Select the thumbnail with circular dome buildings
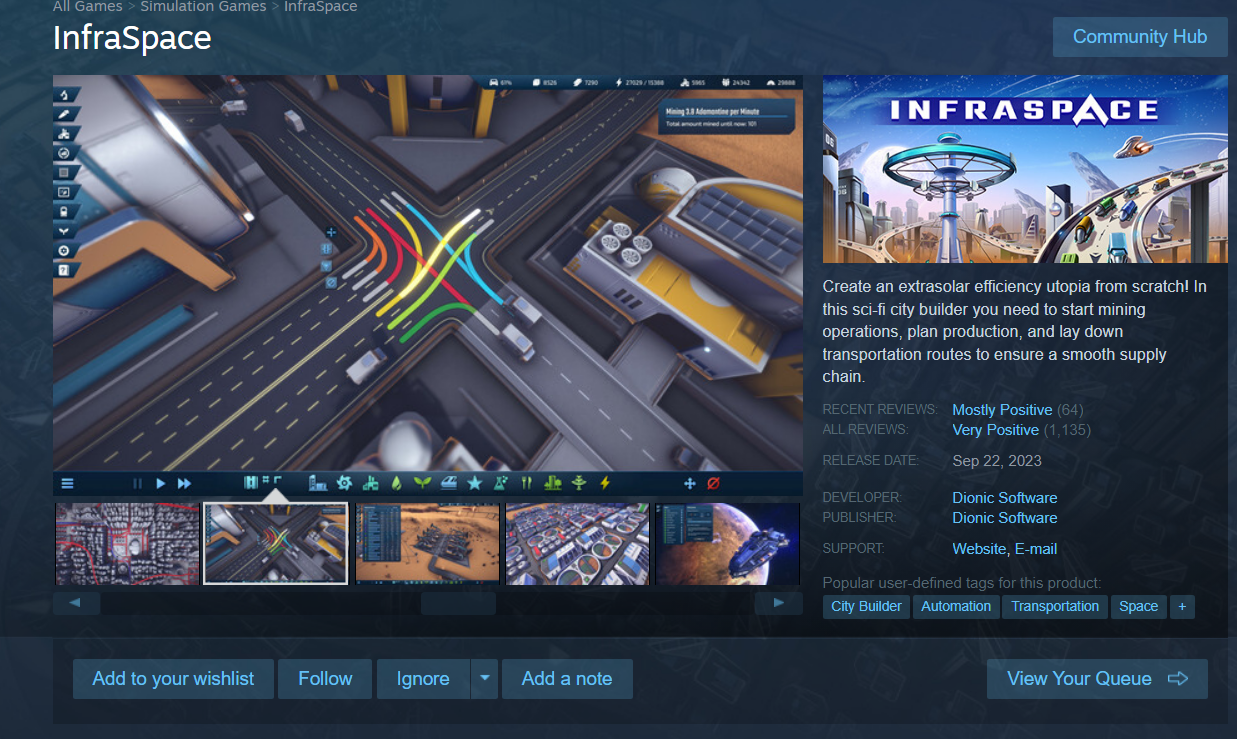The width and height of the screenshot is (1237, 739). click(577, 543)
